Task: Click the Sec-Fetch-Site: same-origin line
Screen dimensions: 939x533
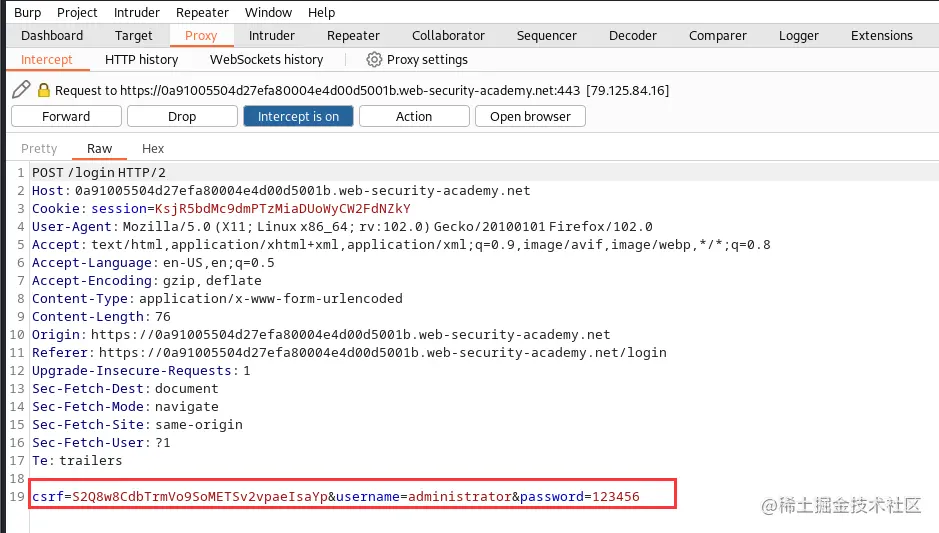Action: click(137, 424)
